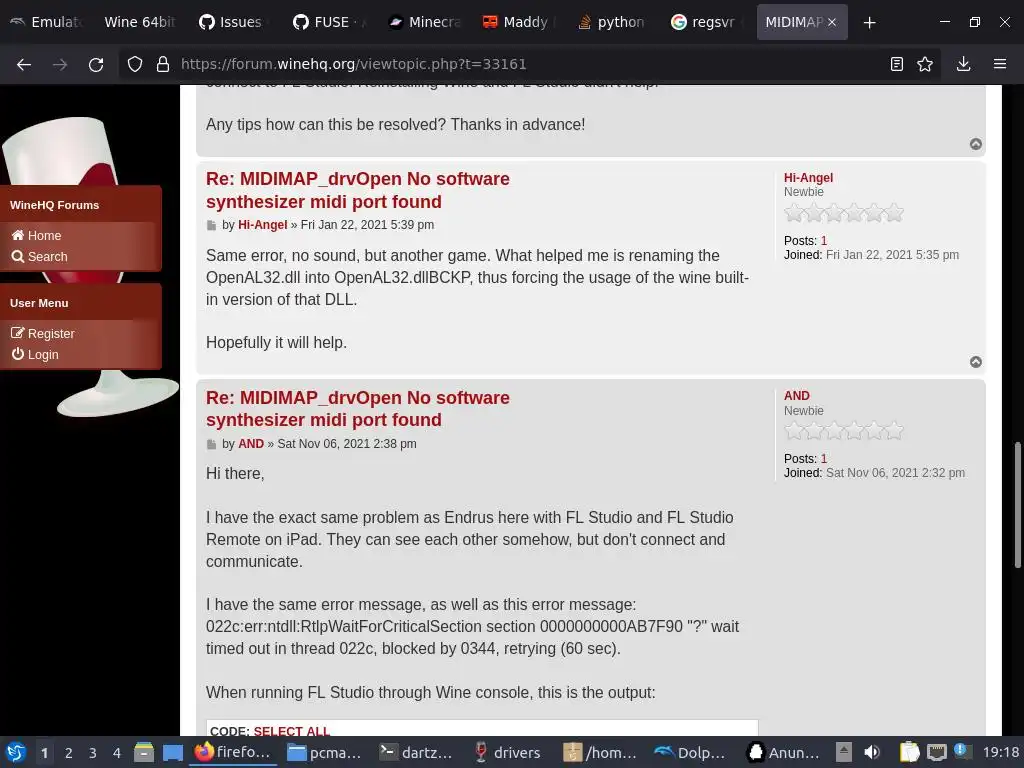Click post icon beside Hi-Angel's byline

[211, 226]
